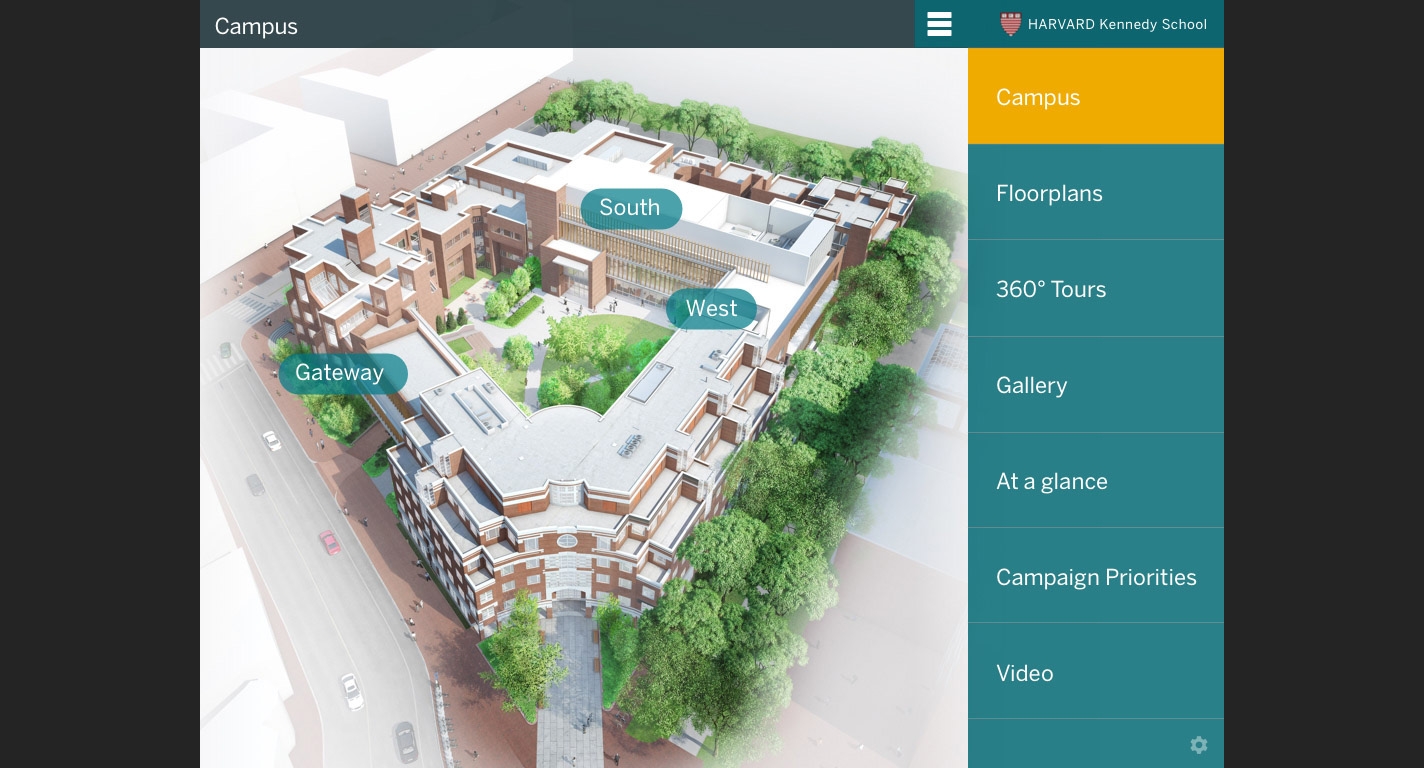Viewport: 1424px width, 768px height.
Task: Open the Floorplans menu item
Action: 1096,192
